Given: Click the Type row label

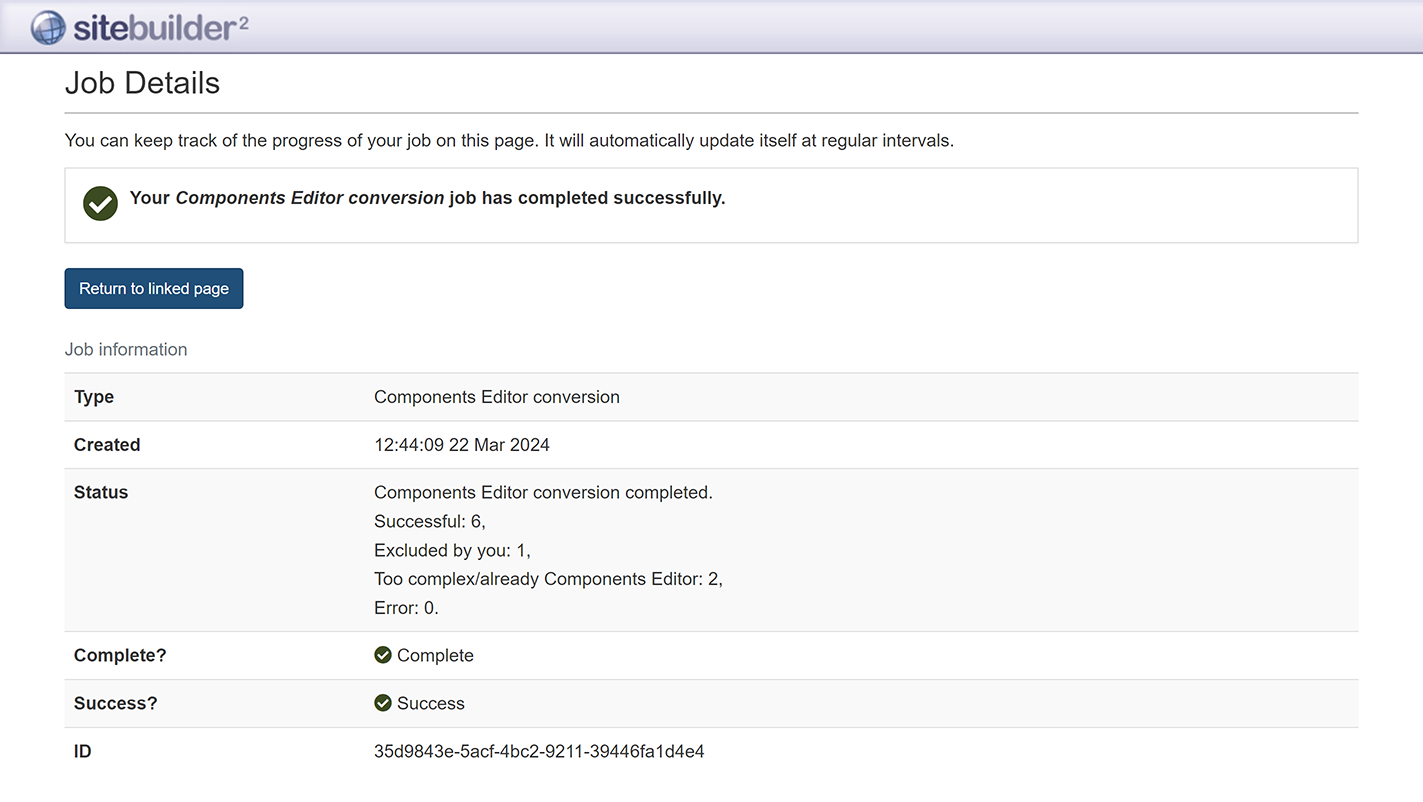Looking at the screenshot, I should coord(94,397).
